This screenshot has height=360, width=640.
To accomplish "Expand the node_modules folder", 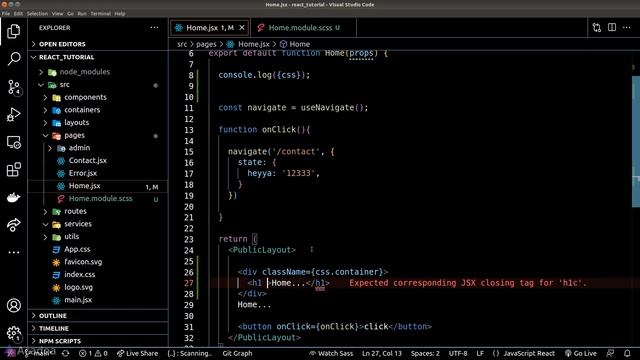I will 98,72.
